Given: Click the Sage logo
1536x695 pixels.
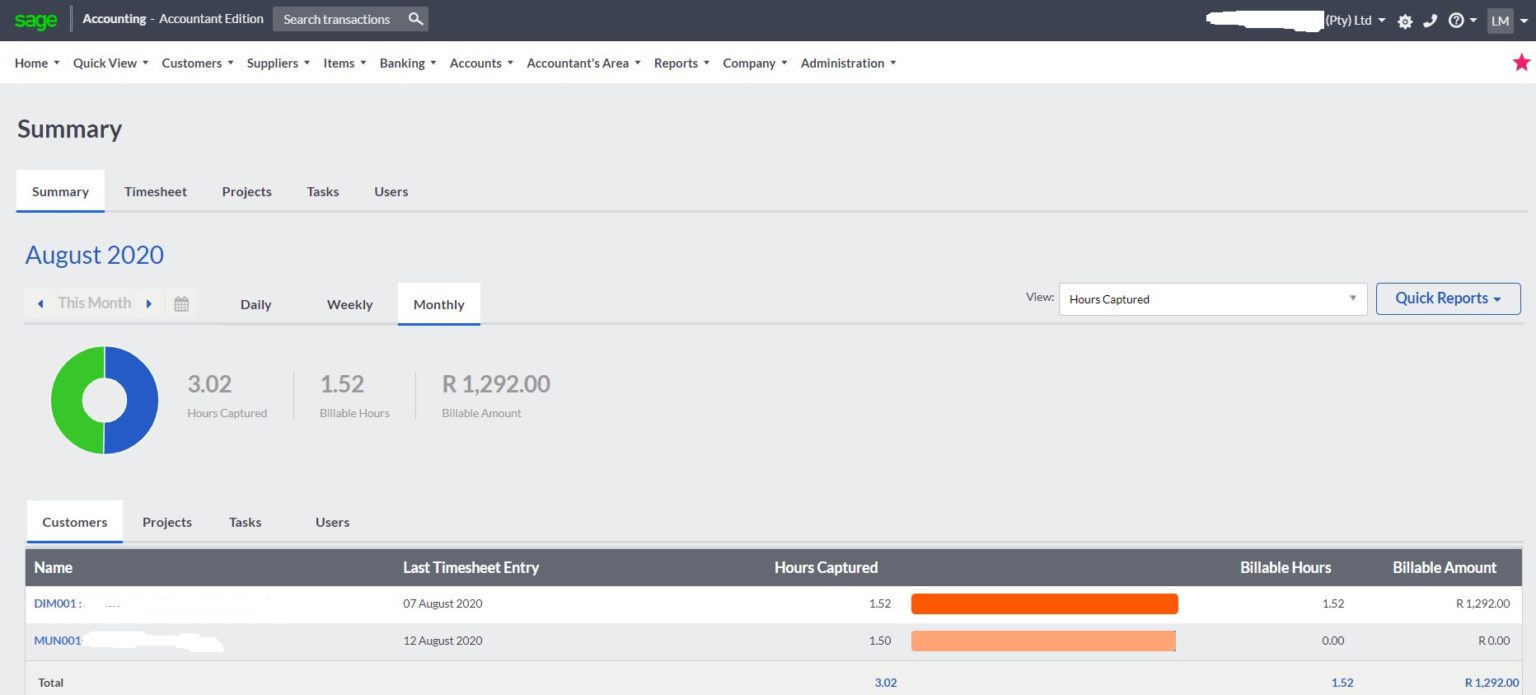Looking at the screenshot, I should (35, 19).
